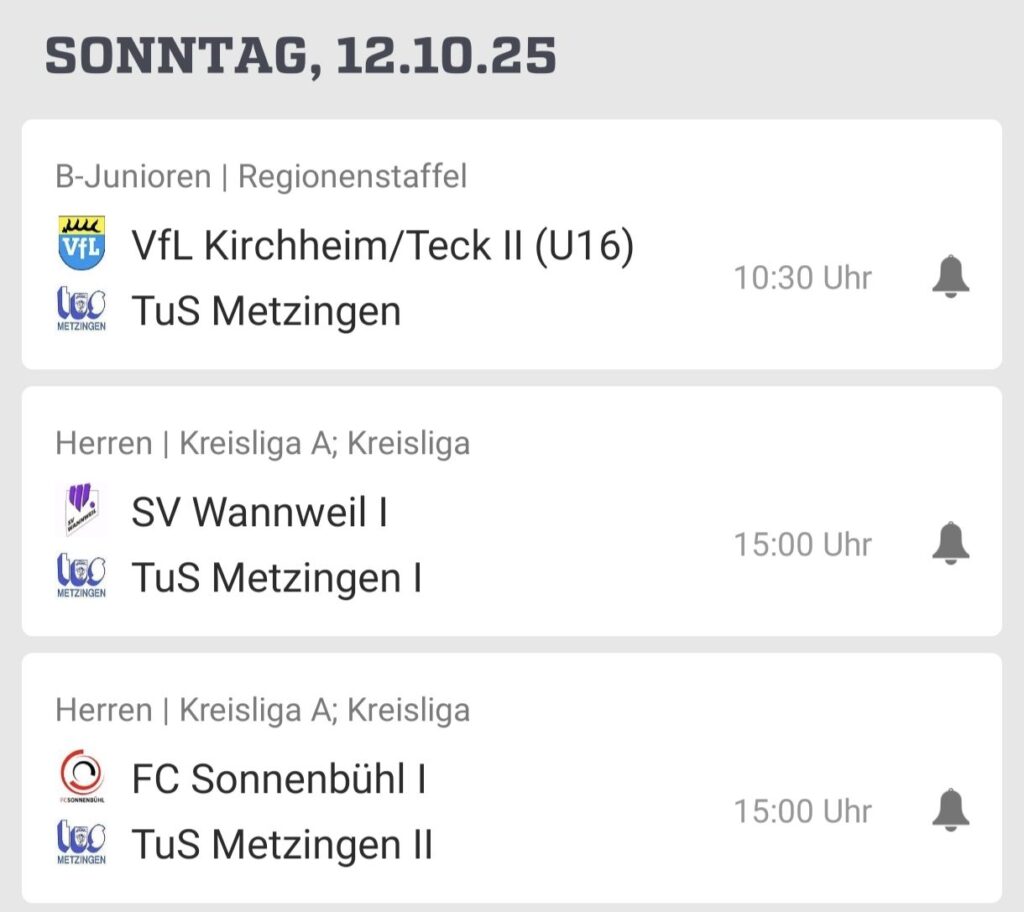The width and height of the screenshot is (1024, 912).
Task: Tap the logo beside TuS Metzingen II
Action: (82, 844)
